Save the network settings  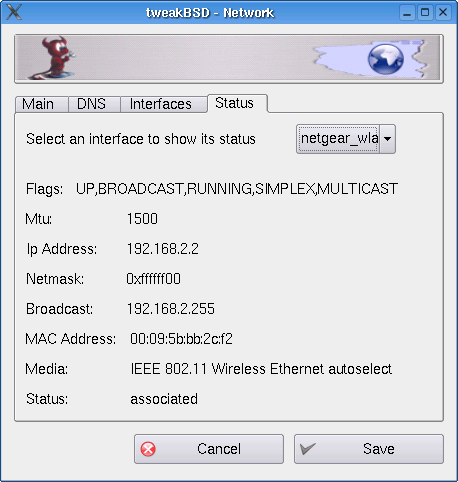(x=369, y=449)
